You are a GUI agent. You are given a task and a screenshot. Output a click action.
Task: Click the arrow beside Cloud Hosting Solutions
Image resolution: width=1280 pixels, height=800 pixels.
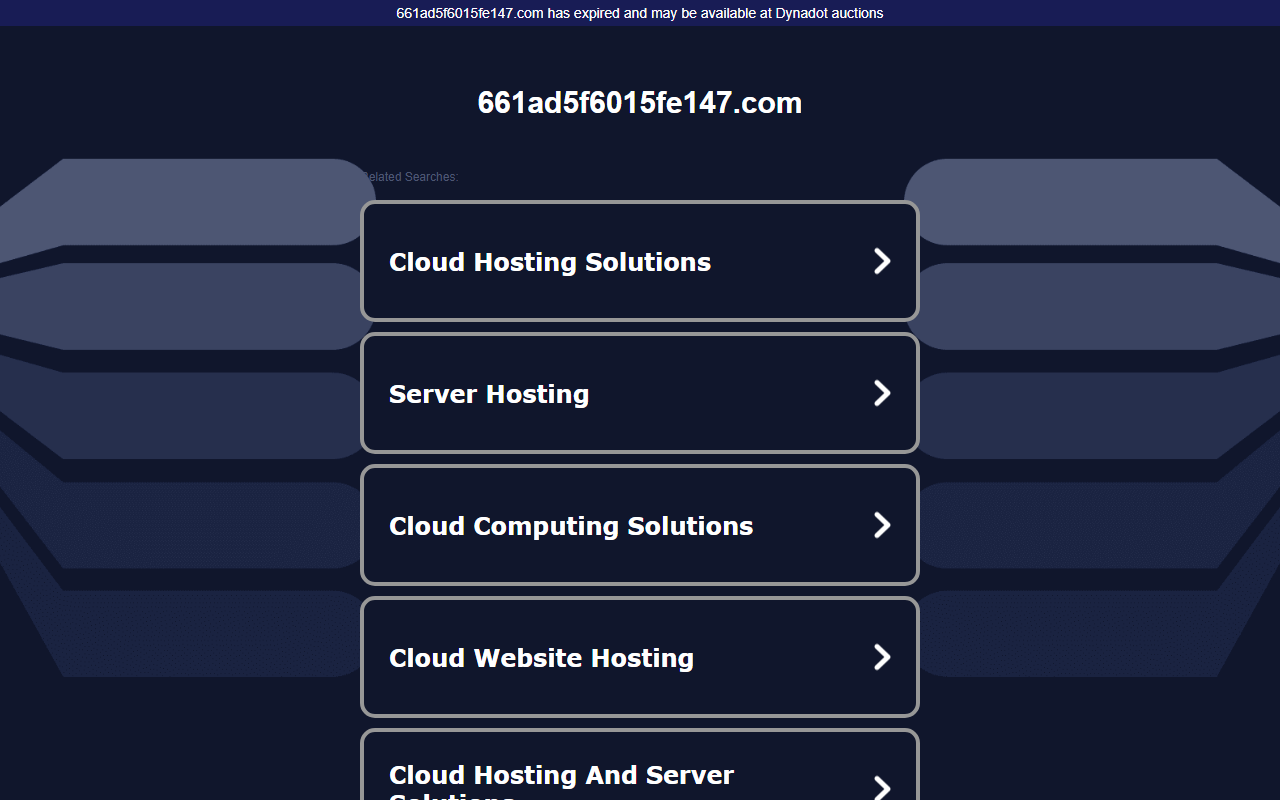[x=882, y=261]
